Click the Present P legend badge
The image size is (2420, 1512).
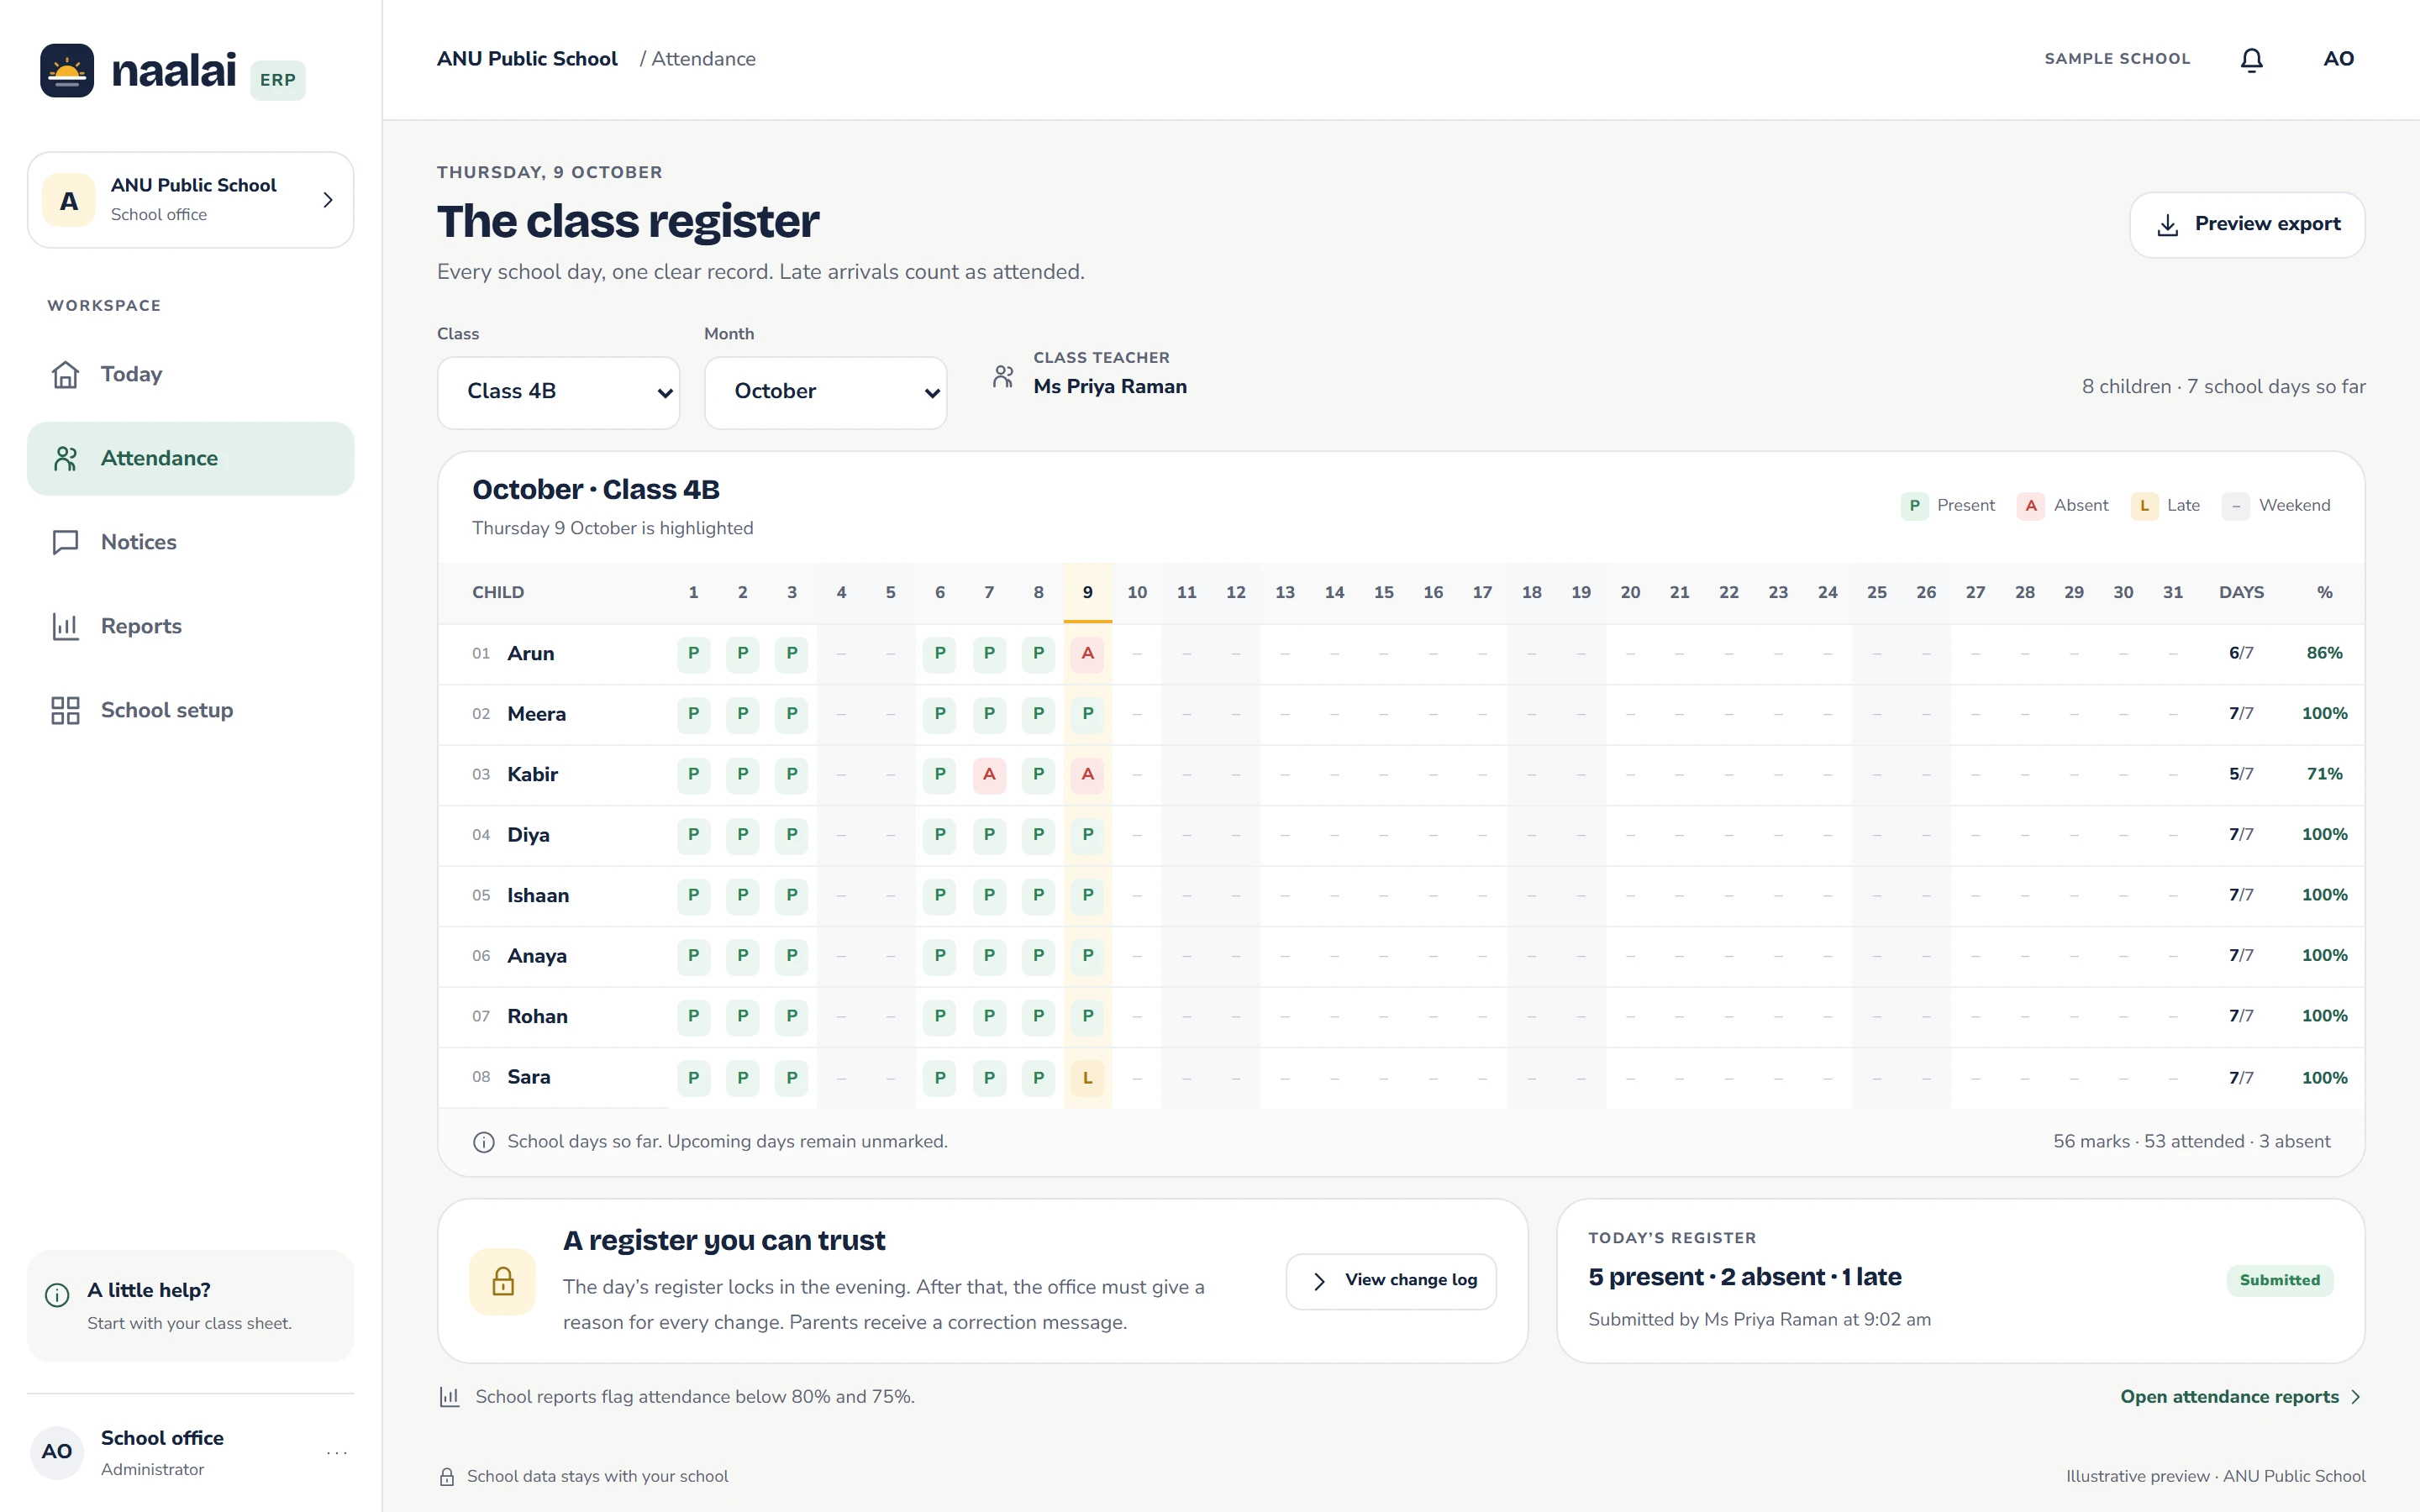point(1914,506)
